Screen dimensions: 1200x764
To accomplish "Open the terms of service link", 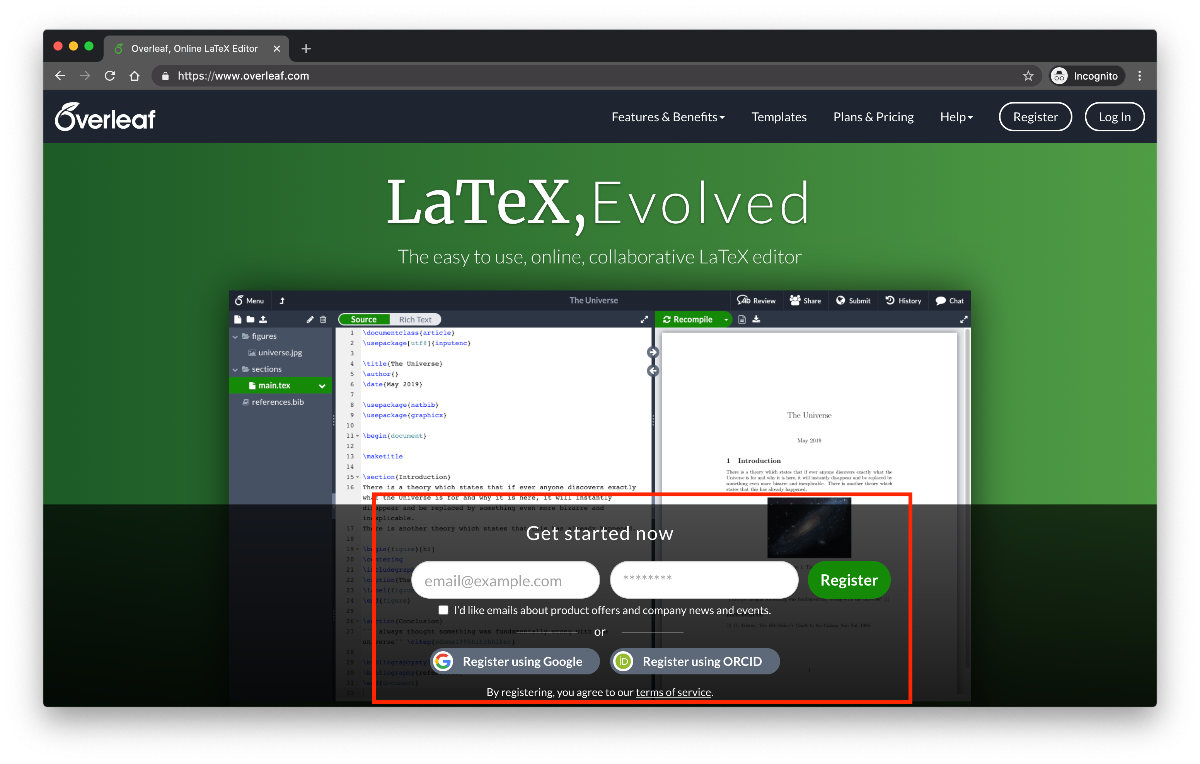I will 673,692.
